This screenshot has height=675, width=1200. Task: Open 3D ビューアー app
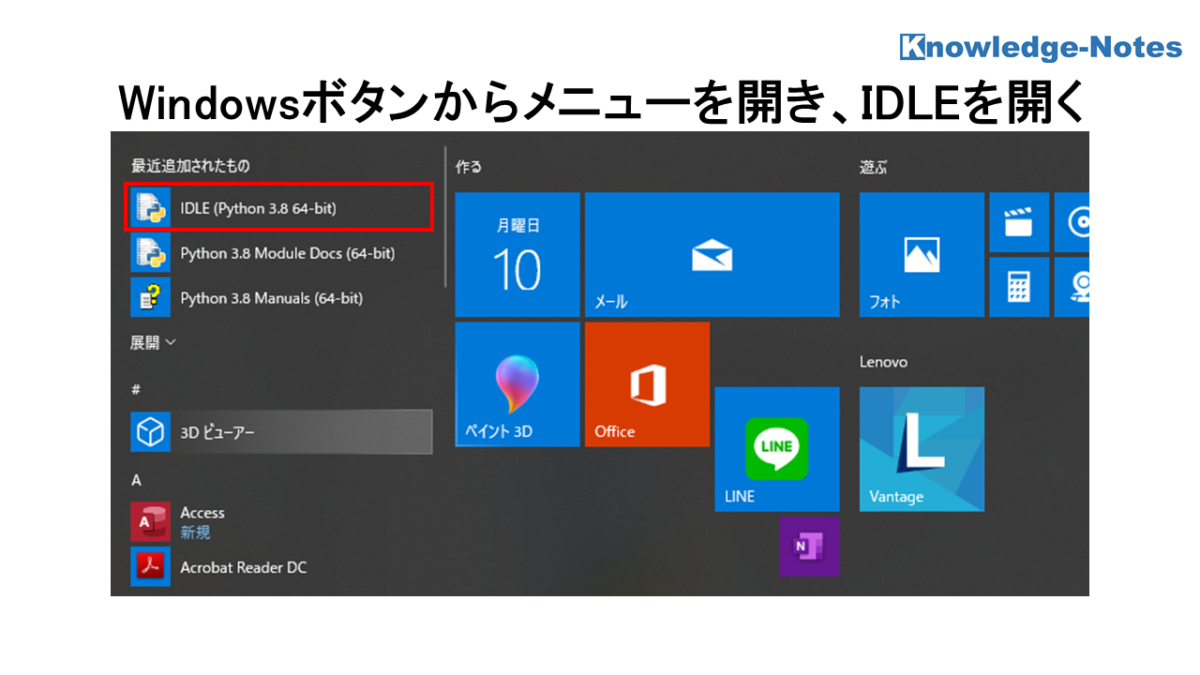pyautogui.click(x=281, y=432)
